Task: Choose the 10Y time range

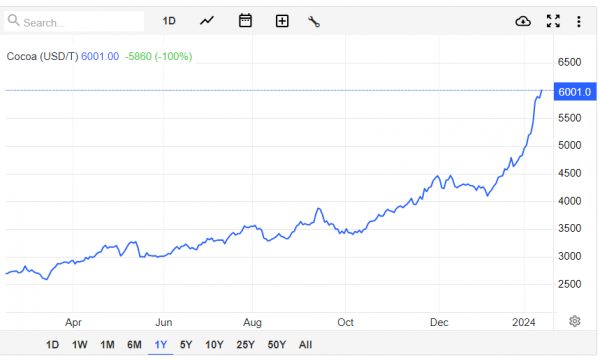Action: 214,345
